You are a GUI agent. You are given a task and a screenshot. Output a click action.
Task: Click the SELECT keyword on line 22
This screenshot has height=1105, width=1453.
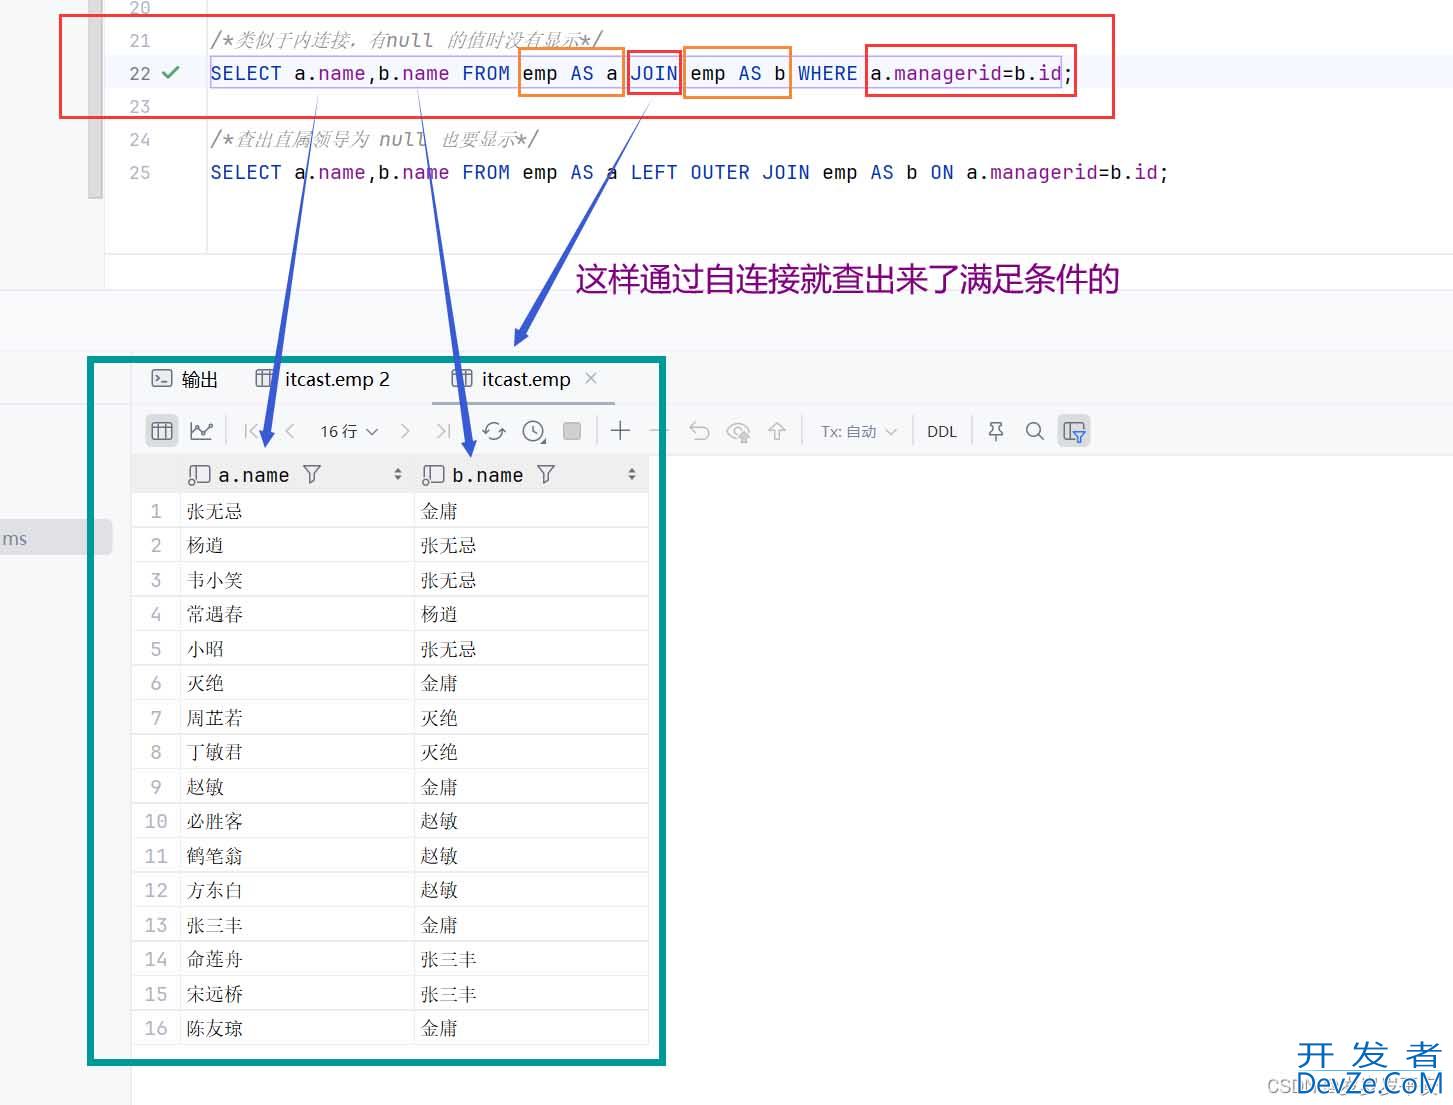pos(246,73)
